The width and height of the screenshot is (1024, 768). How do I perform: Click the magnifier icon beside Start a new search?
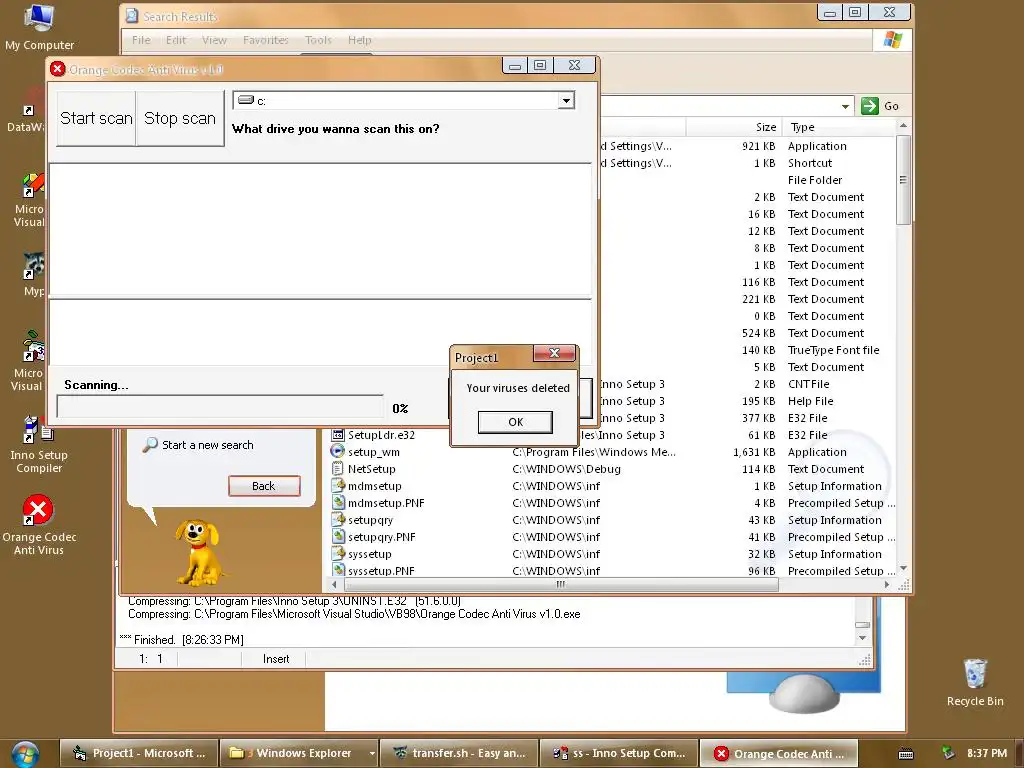pos(150,445)
